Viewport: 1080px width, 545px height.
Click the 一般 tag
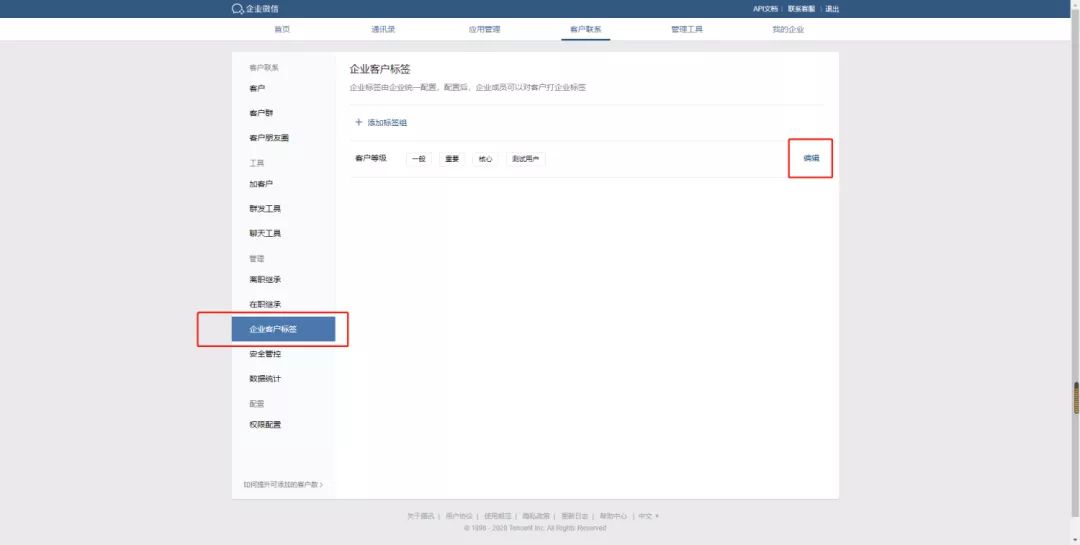pyautogui.click(x=419, y=159)
